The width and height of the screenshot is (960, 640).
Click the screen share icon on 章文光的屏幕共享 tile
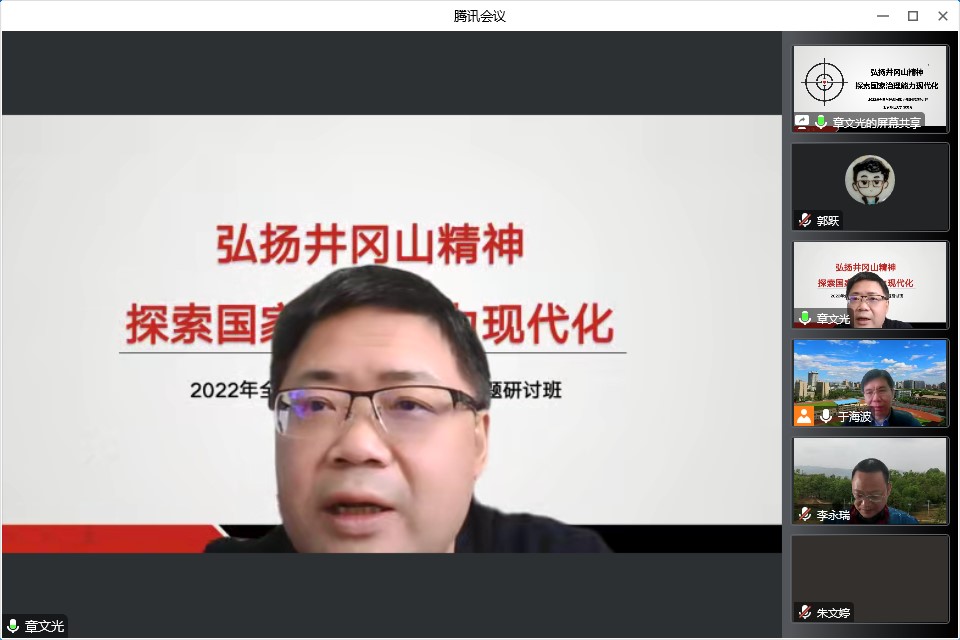(x=802, y=122)
